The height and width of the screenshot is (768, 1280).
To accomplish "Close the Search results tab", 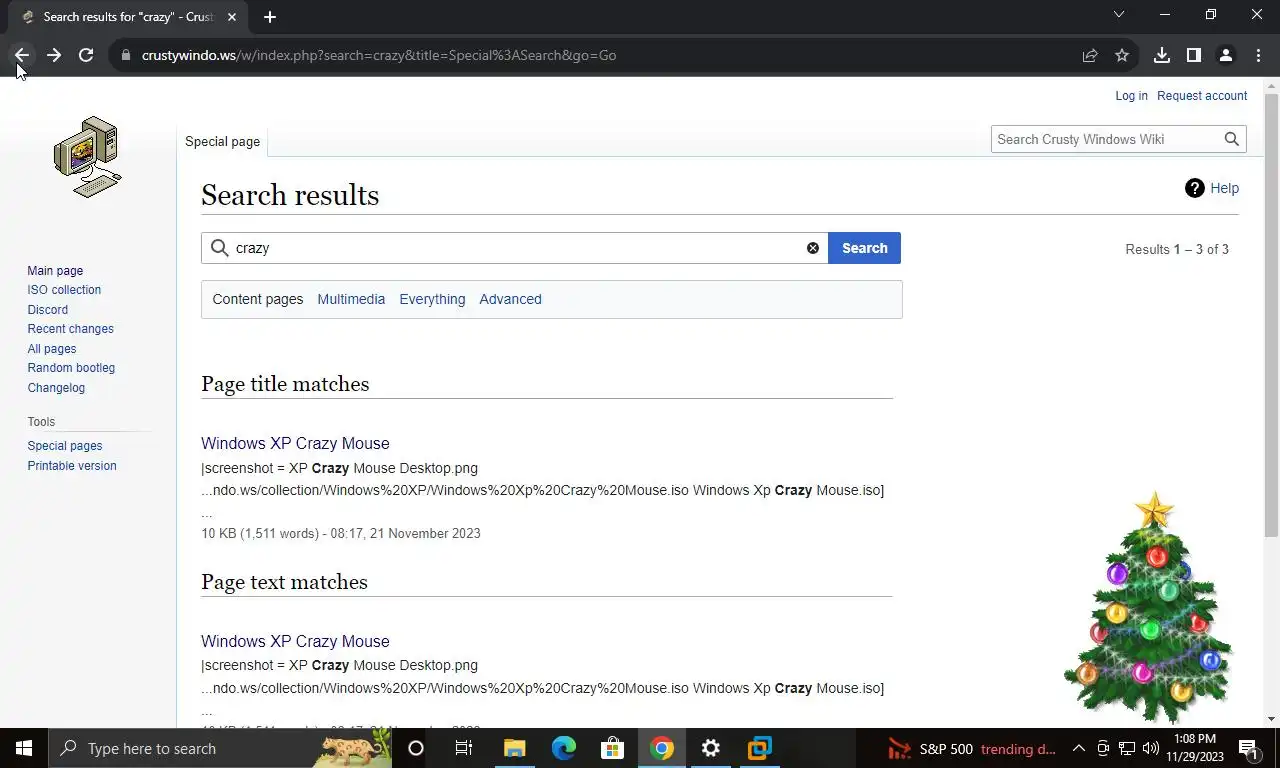I will click(232, 16).
